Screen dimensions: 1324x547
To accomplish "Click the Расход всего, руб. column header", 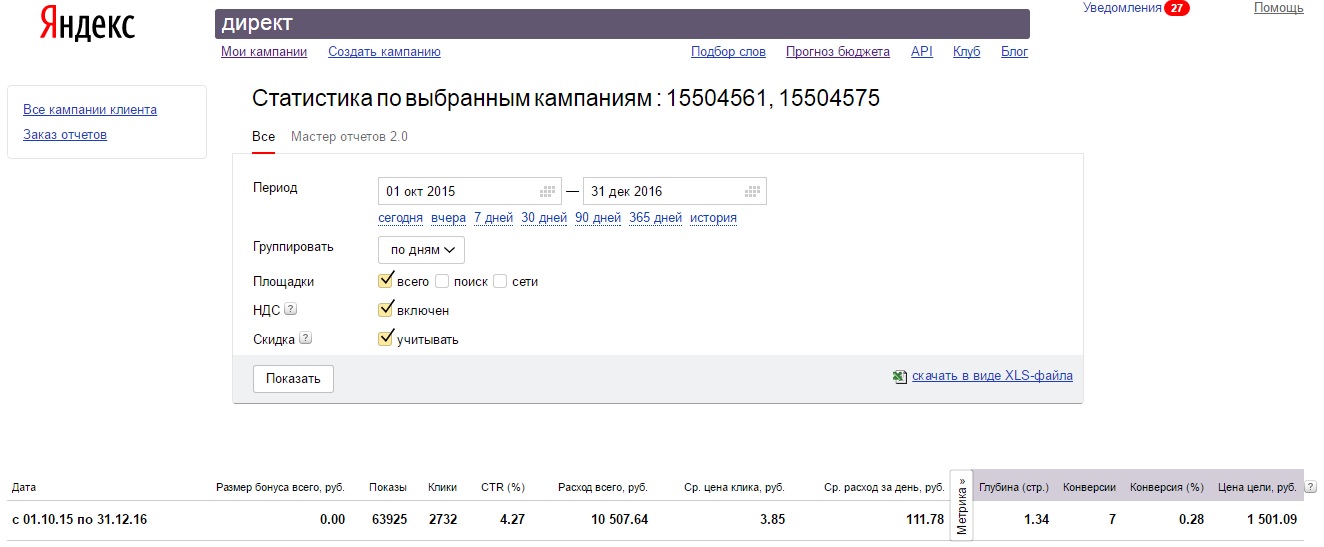I will point(603,488).
